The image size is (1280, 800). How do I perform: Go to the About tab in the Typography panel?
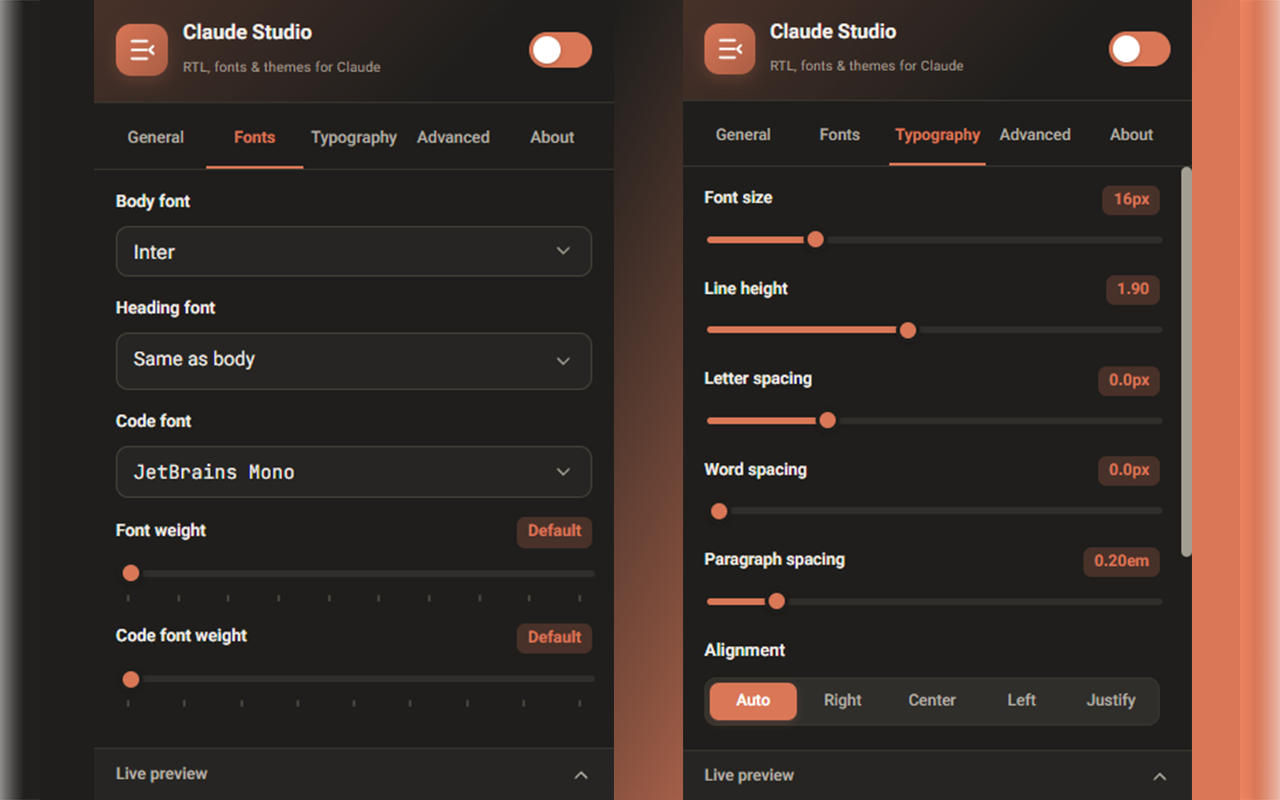coord(1132,135)
